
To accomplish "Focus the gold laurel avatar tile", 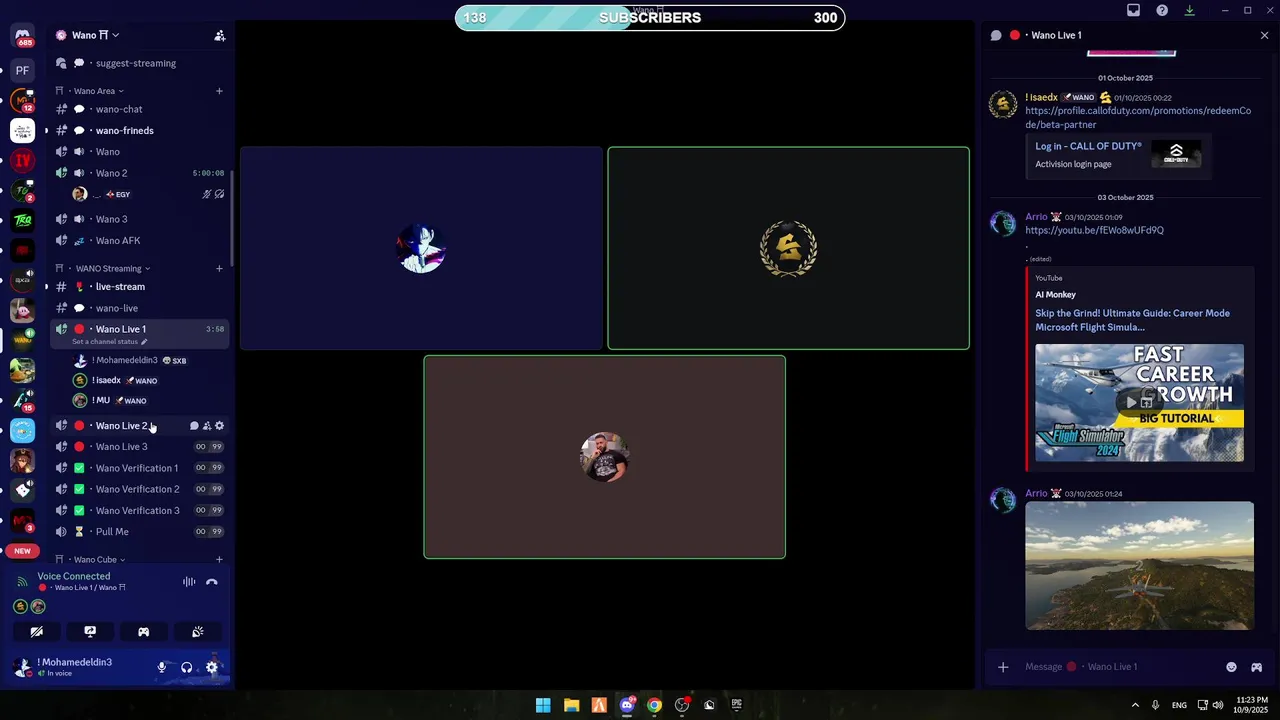I will pyautogui.click(x=788, y=248).
